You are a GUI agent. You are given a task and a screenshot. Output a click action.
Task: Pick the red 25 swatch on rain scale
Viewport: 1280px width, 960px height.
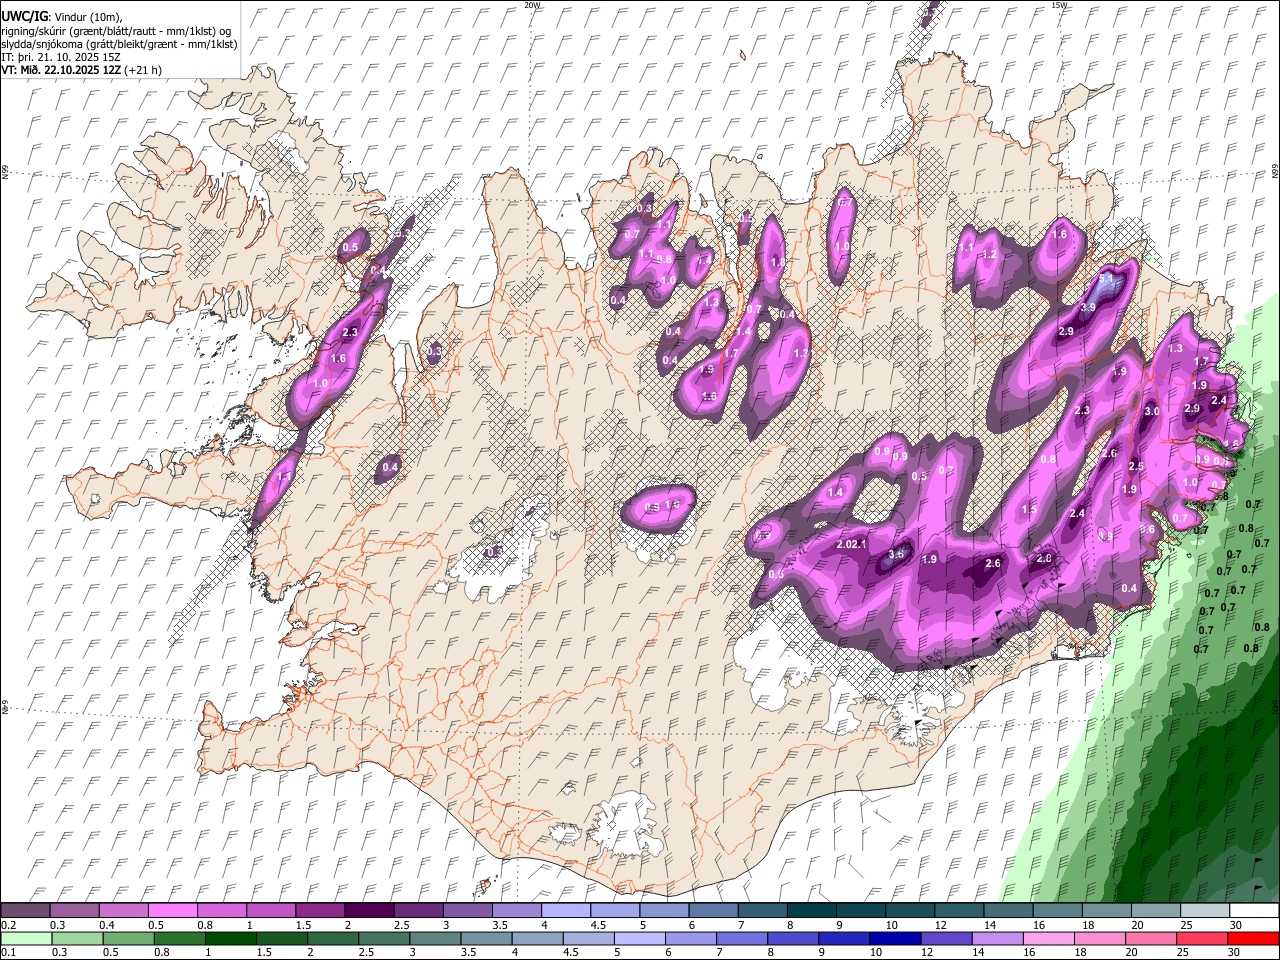pos(1203,938)
